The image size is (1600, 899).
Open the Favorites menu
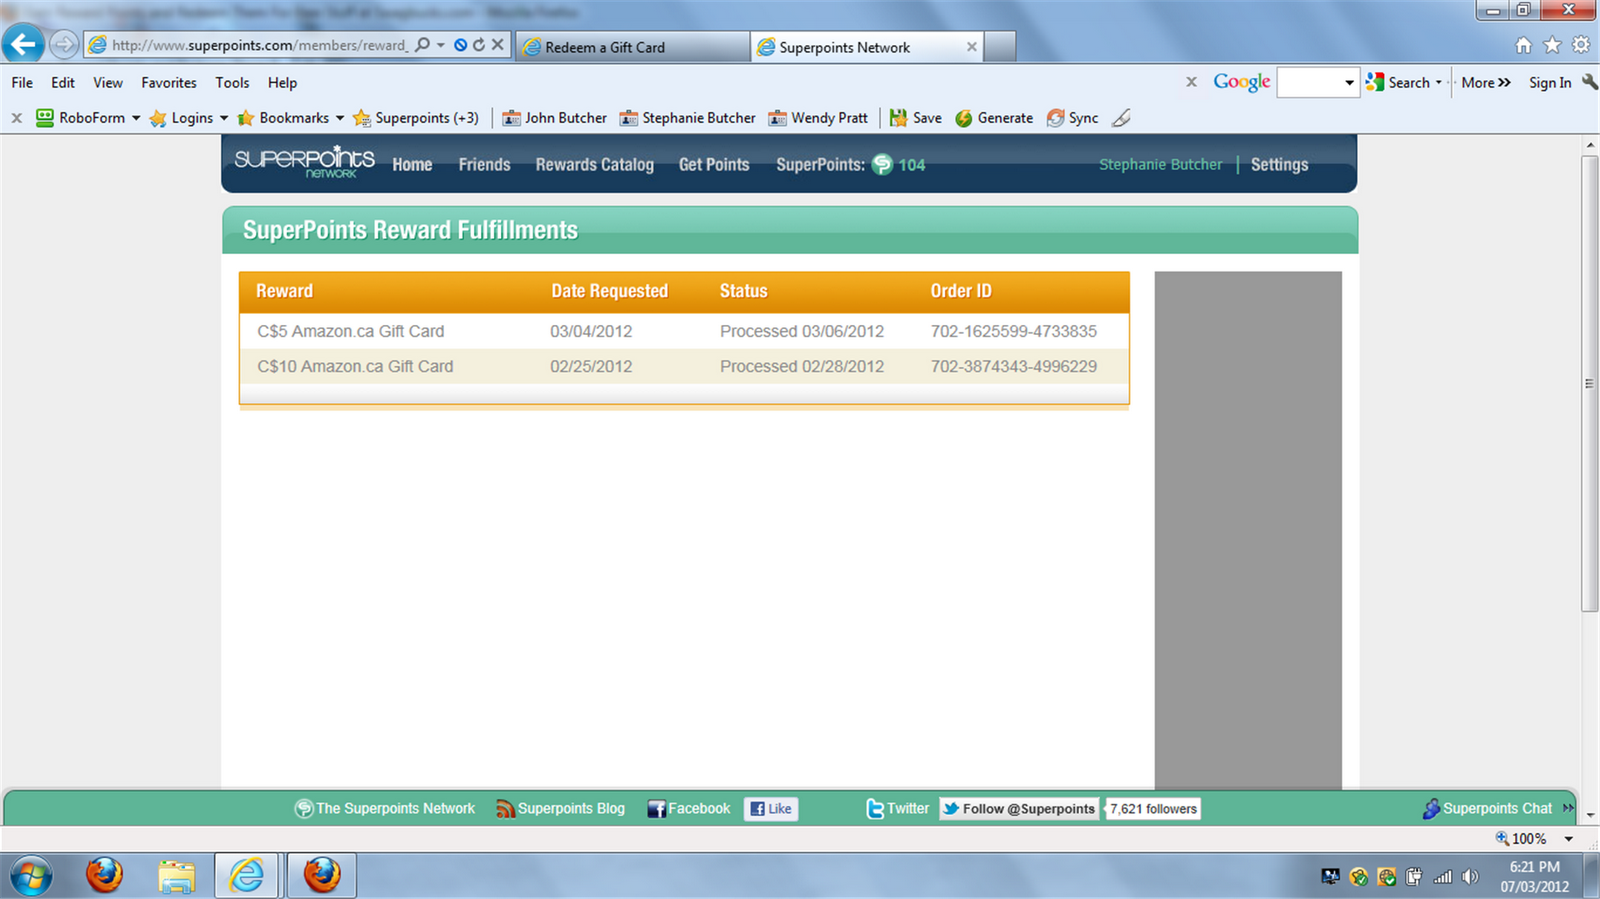pyautogui.click(x=169, y=82)
